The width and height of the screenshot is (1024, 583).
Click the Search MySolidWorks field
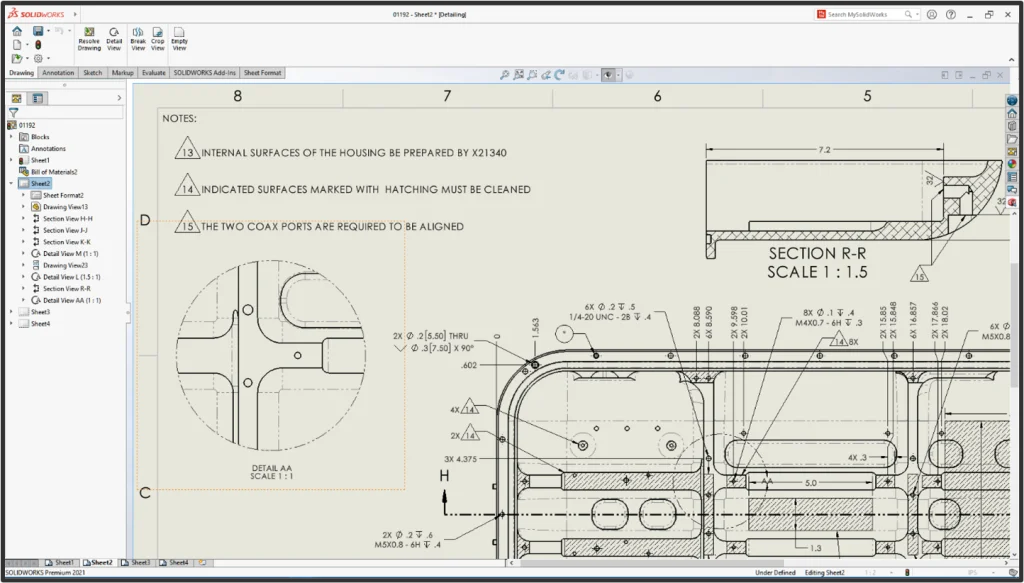864,15
